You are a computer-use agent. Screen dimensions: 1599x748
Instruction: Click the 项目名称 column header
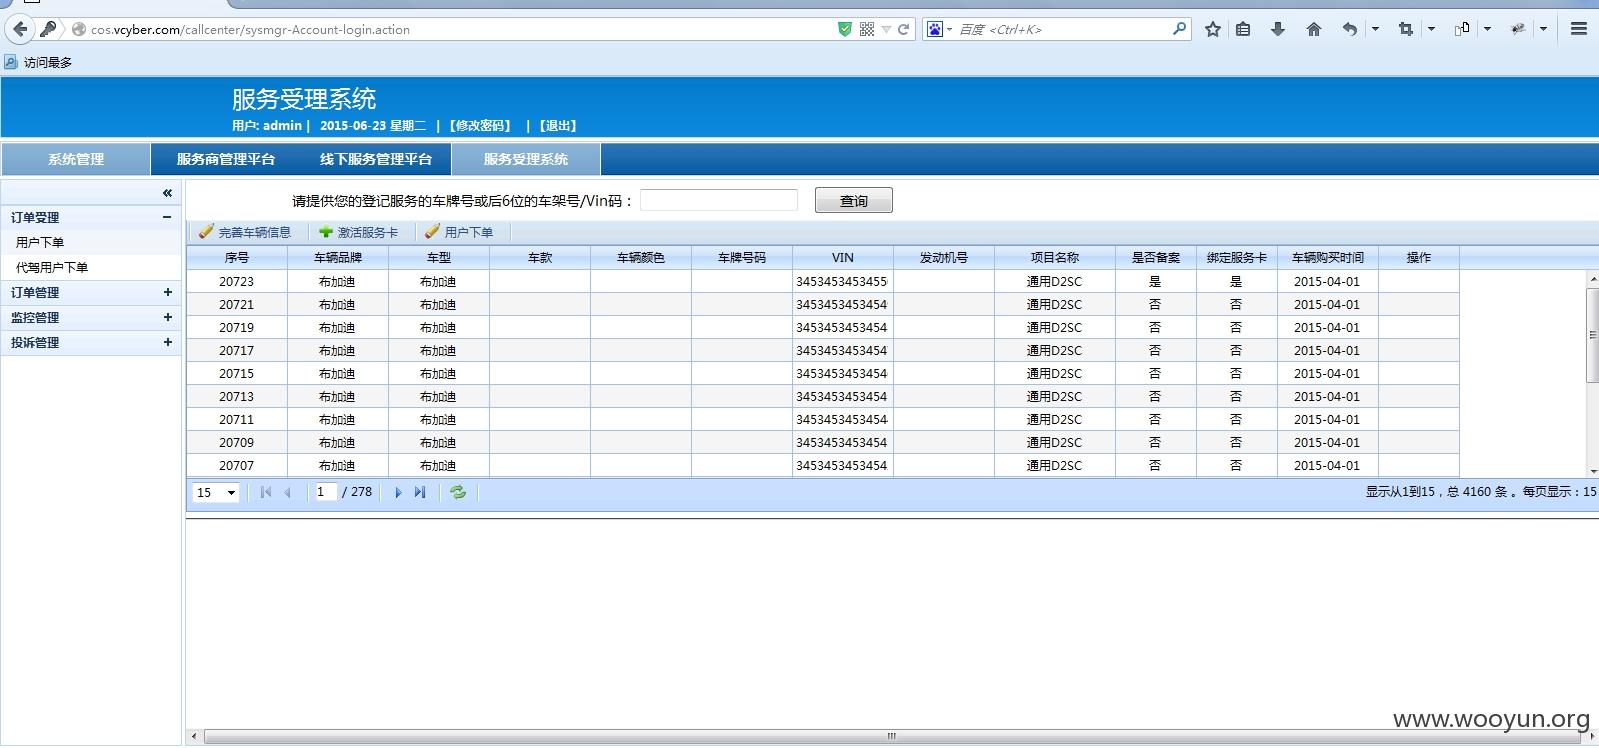pos(1055,258)
